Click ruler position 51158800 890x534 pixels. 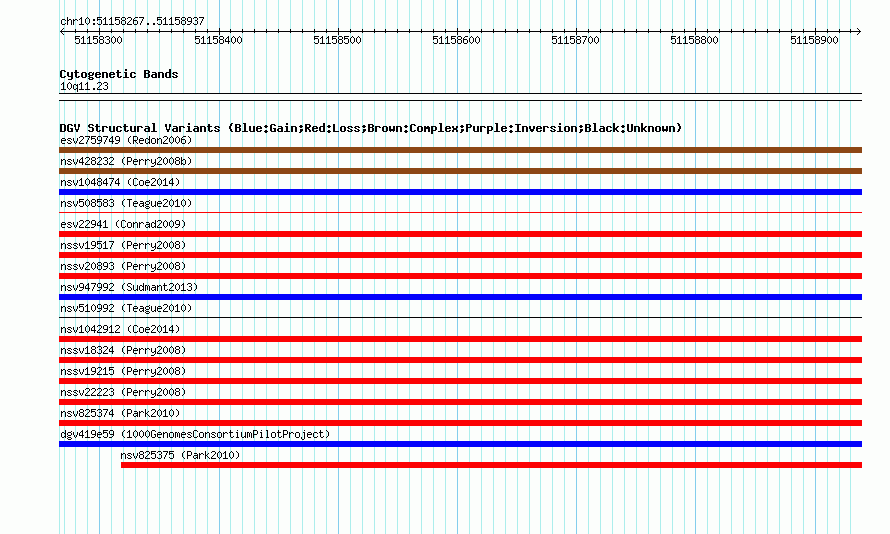tap(695, 40)
